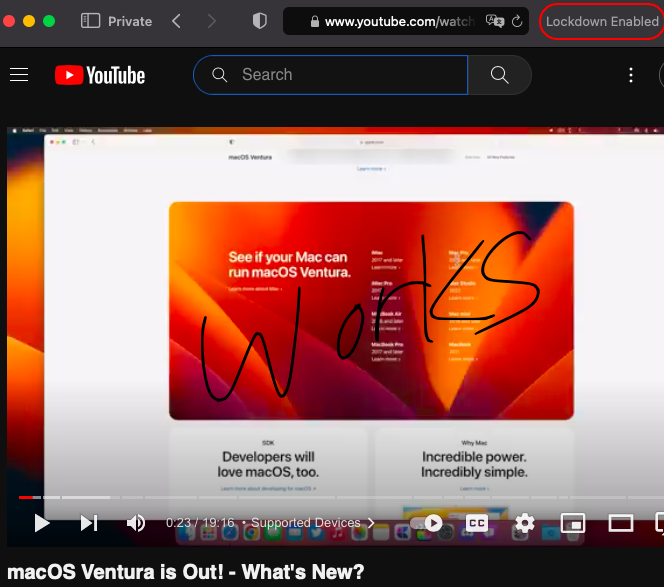
Task: Open the video settings gear
Action: [x=525, y=523]
